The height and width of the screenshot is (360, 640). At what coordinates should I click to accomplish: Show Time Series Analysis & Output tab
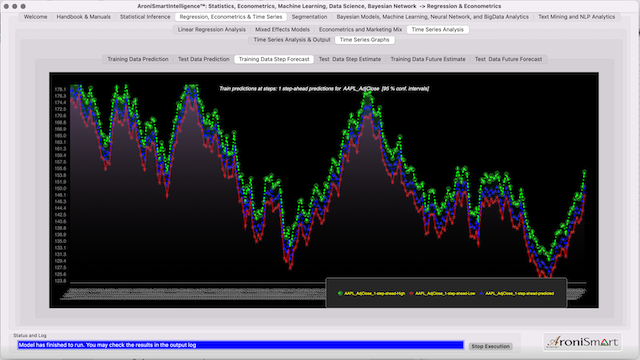(292, 40)
